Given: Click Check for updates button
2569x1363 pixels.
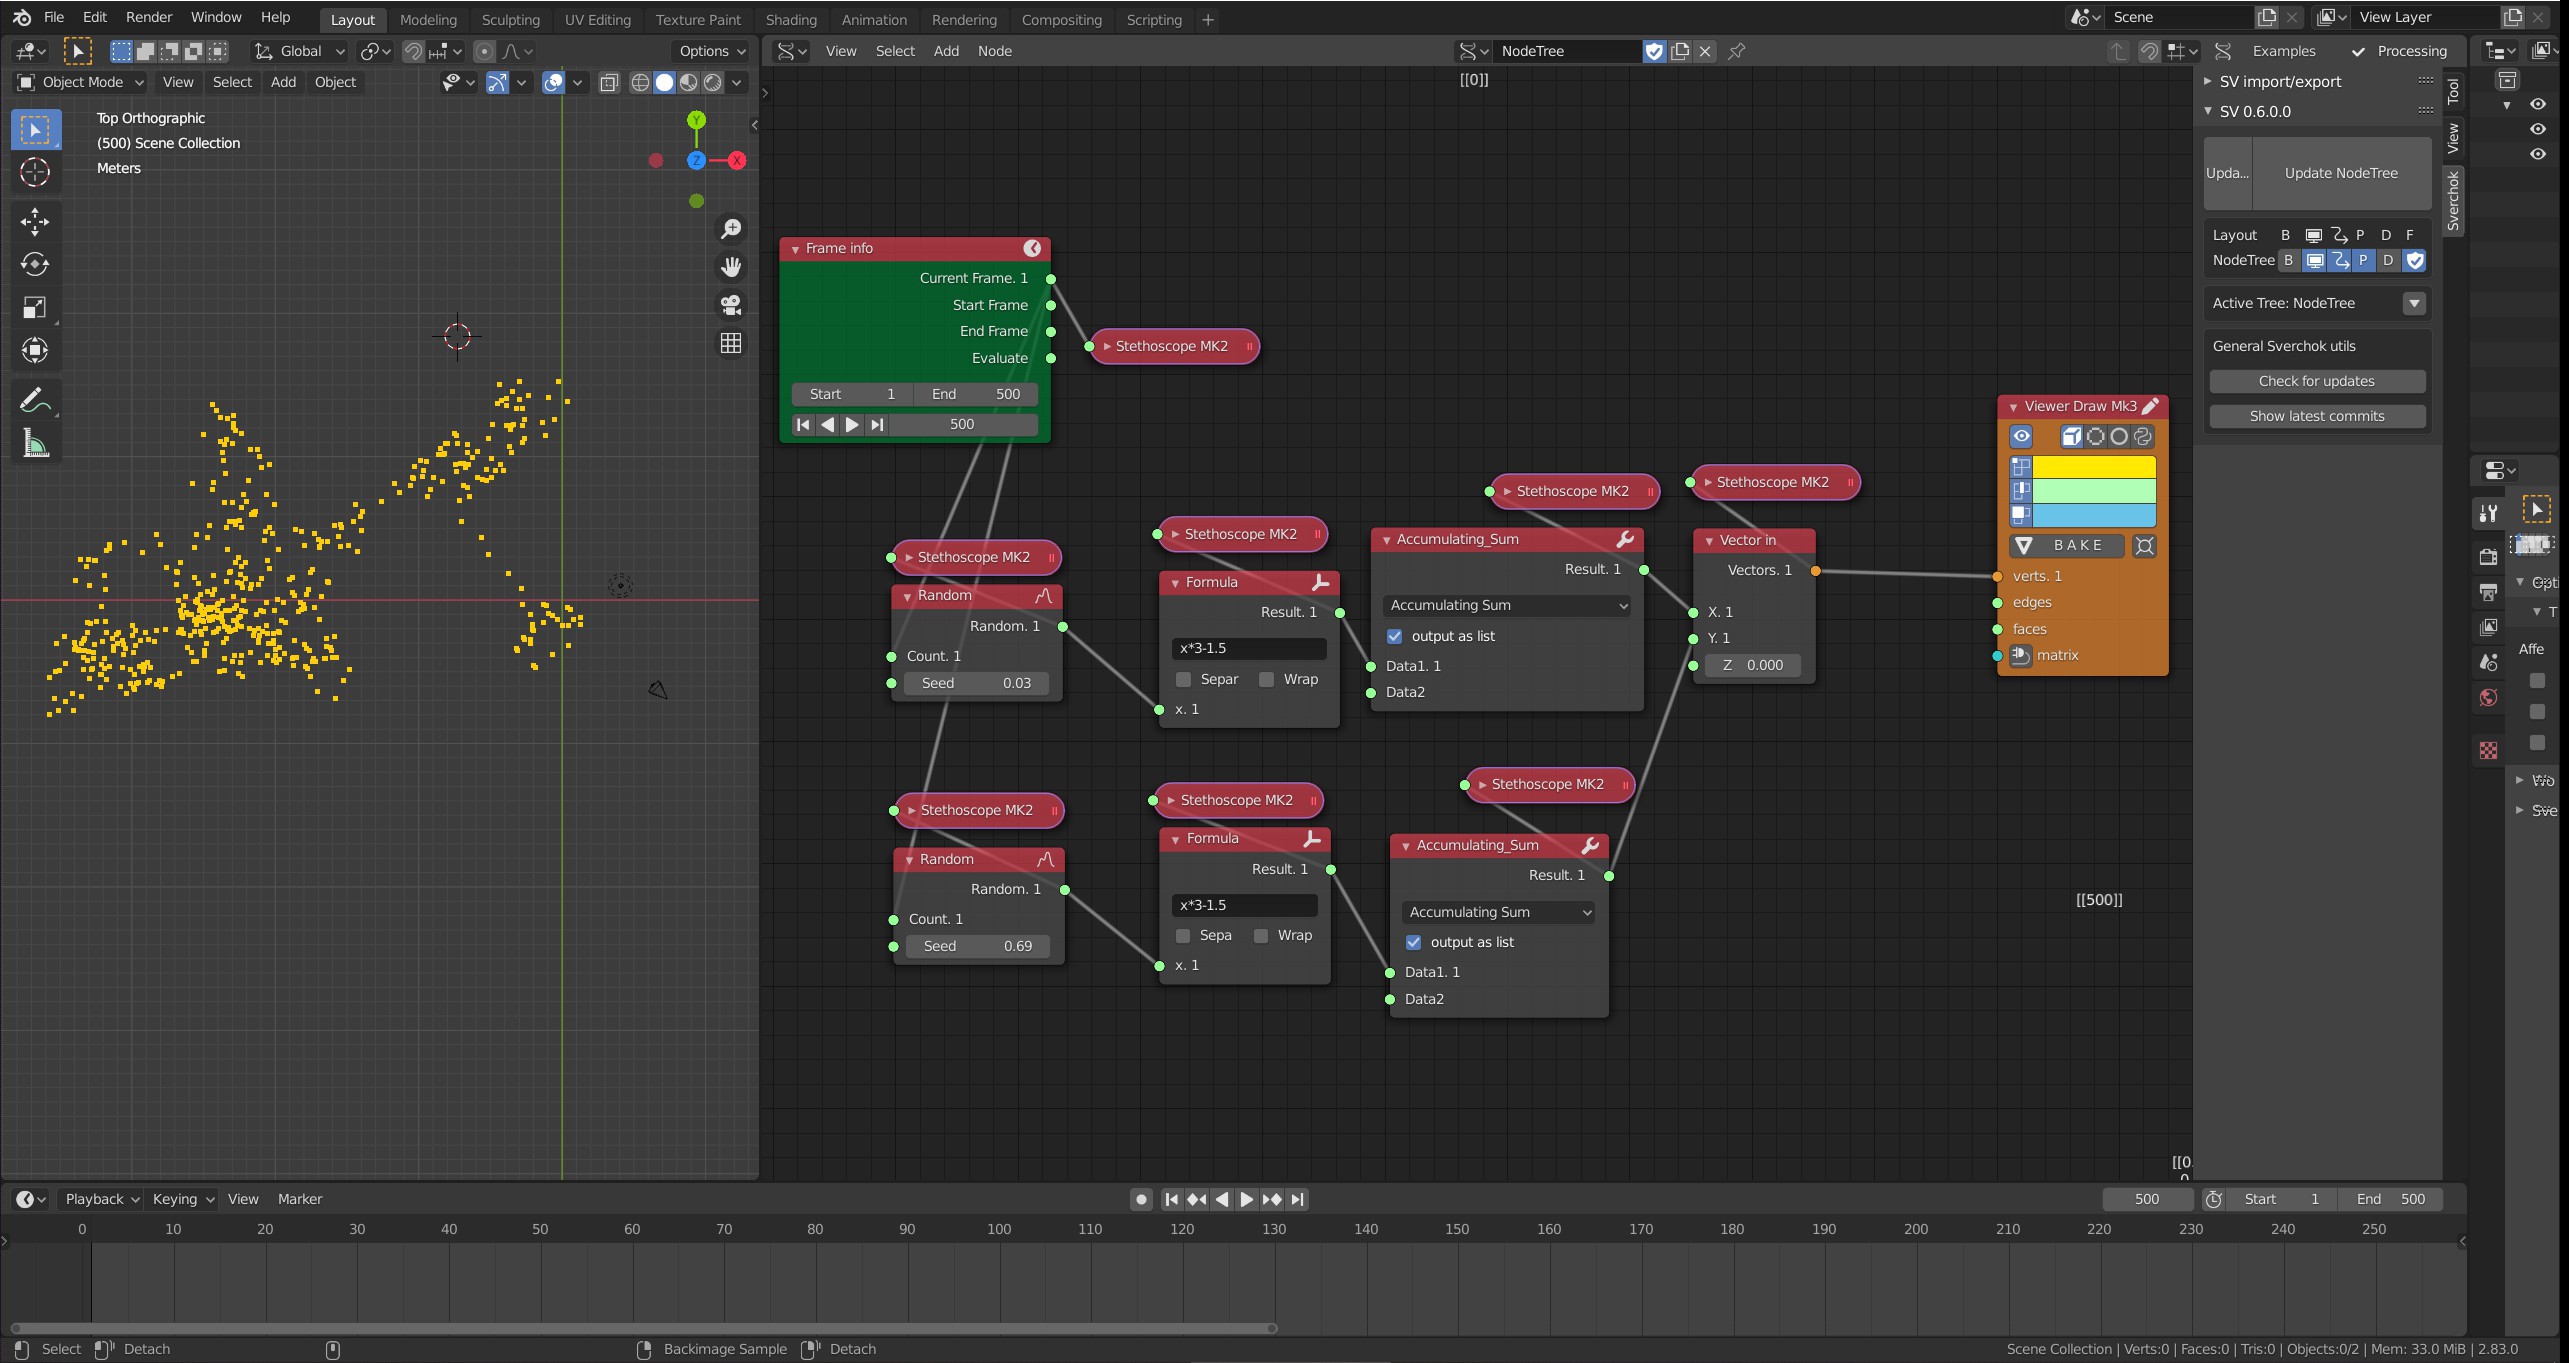Looking at the screenshot, I should (2316, 381).
